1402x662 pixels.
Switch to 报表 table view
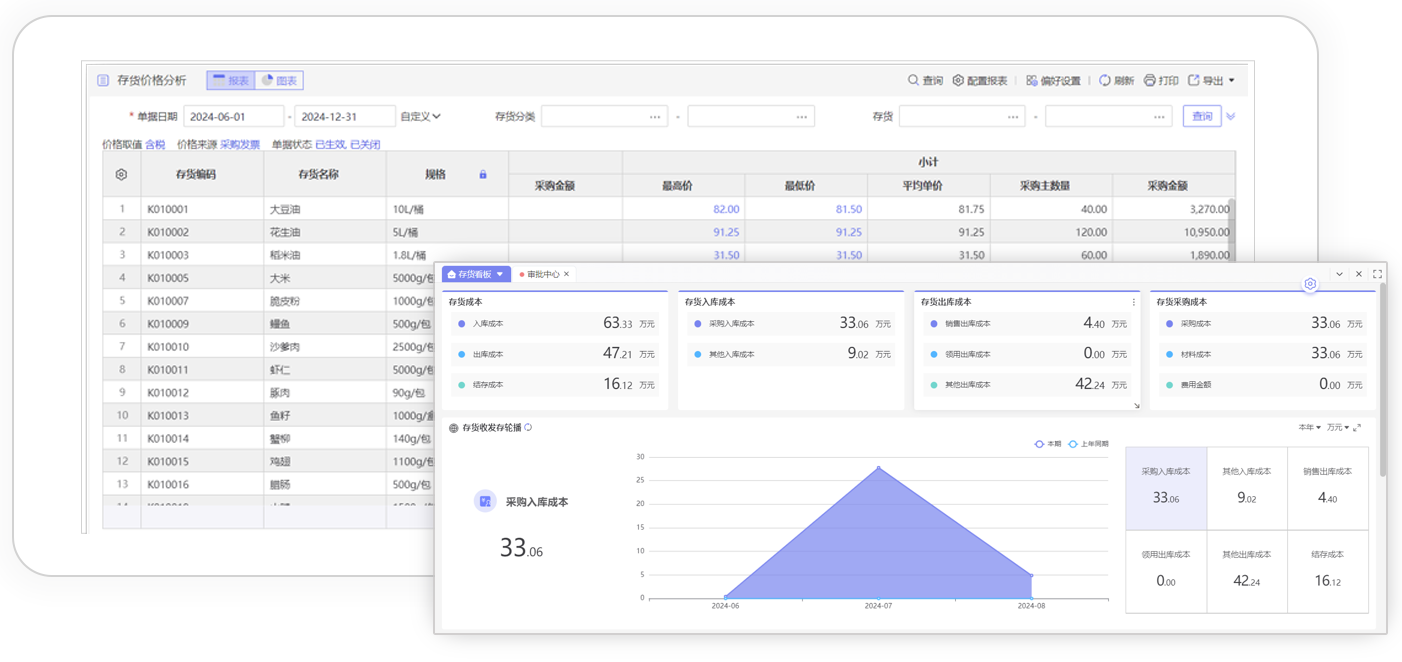(231, 80)
